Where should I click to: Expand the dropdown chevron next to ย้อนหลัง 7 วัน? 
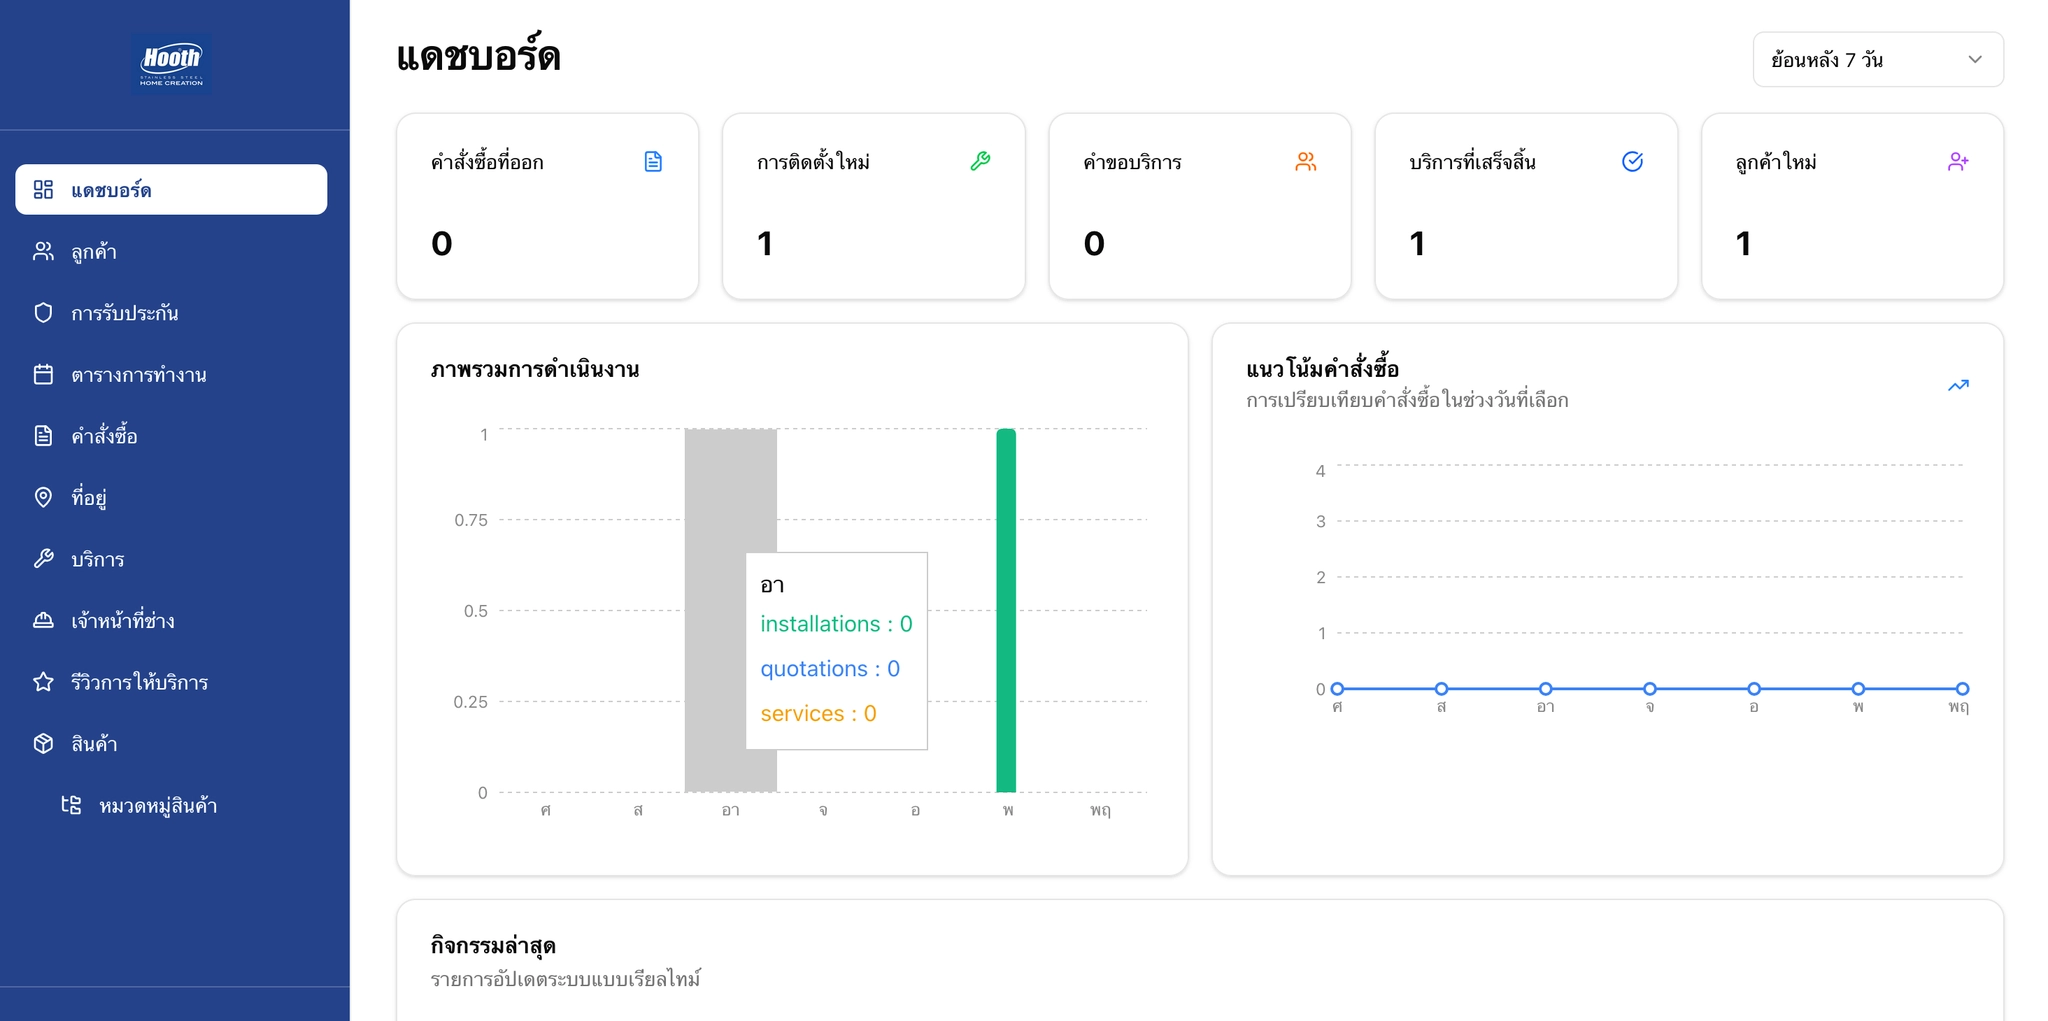point(1975,60)
